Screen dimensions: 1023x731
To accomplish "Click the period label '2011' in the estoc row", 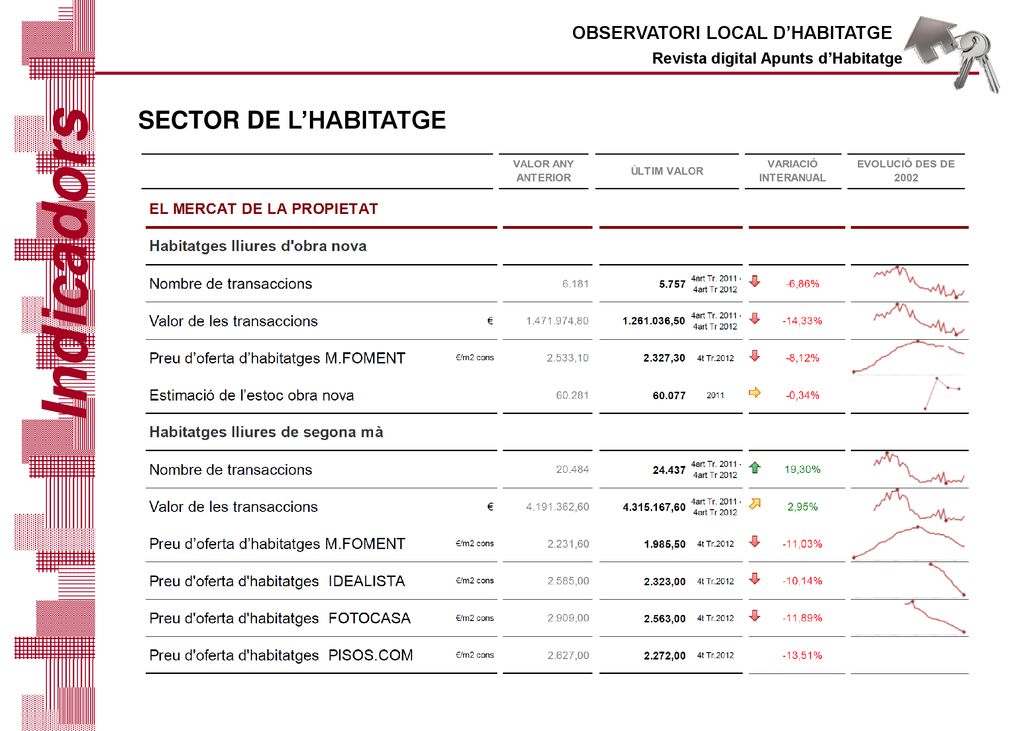I will tap(715, 396).
